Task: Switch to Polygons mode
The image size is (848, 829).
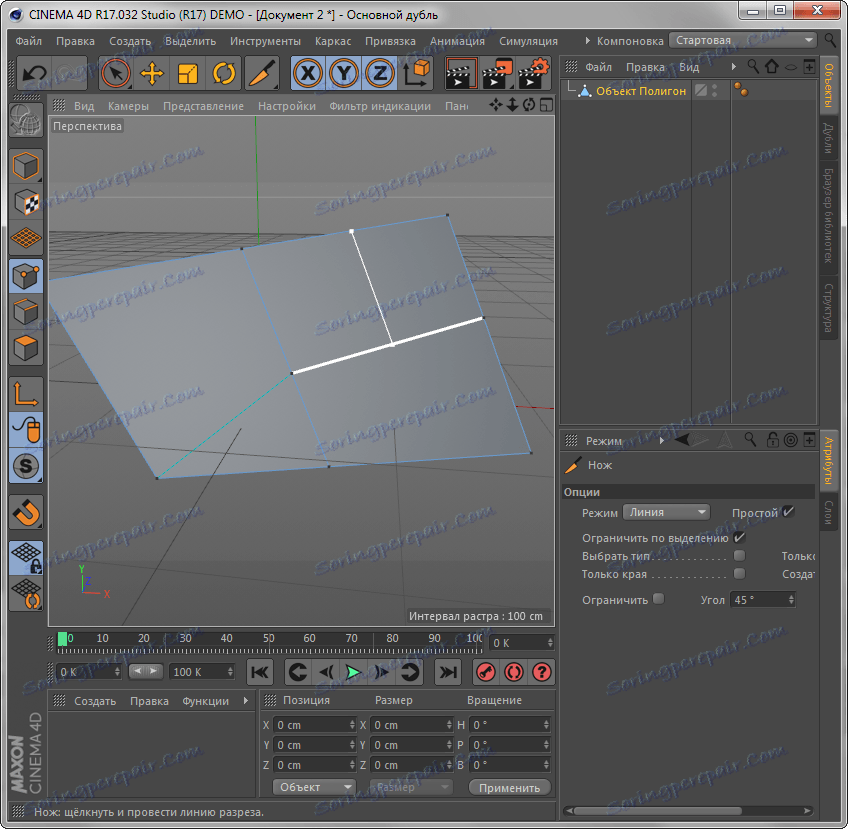Action: pyautogui.click(x=25, y=348)
